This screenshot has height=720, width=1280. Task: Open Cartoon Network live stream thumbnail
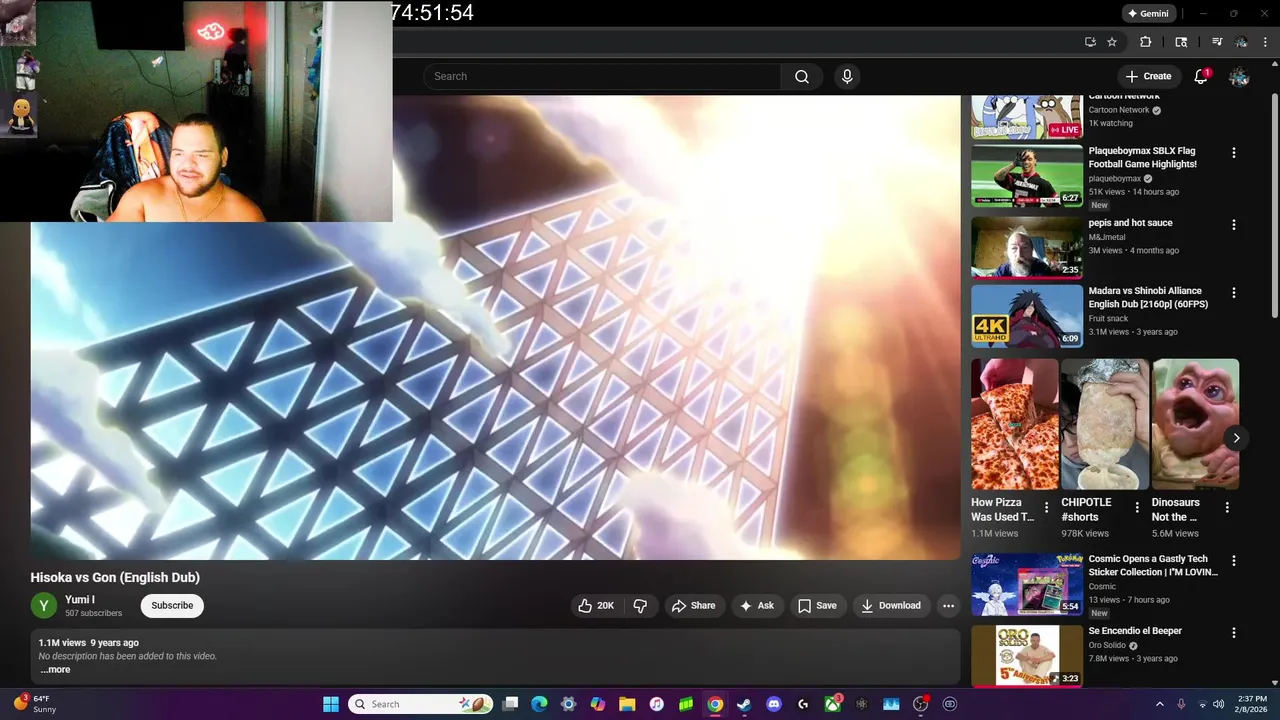[1027, 117]
